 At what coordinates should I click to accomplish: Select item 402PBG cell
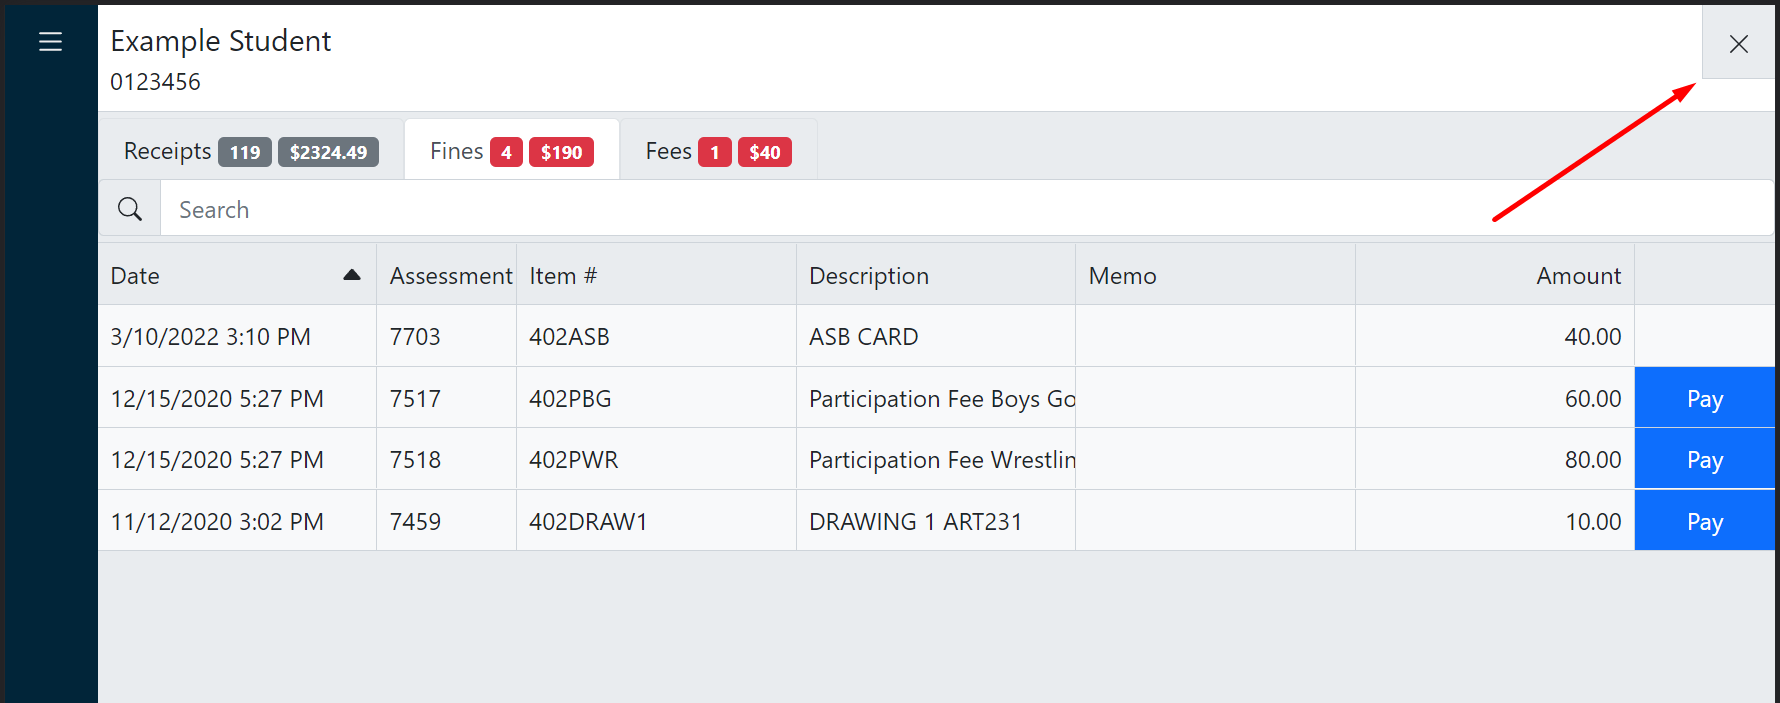(x=656, y=398)
